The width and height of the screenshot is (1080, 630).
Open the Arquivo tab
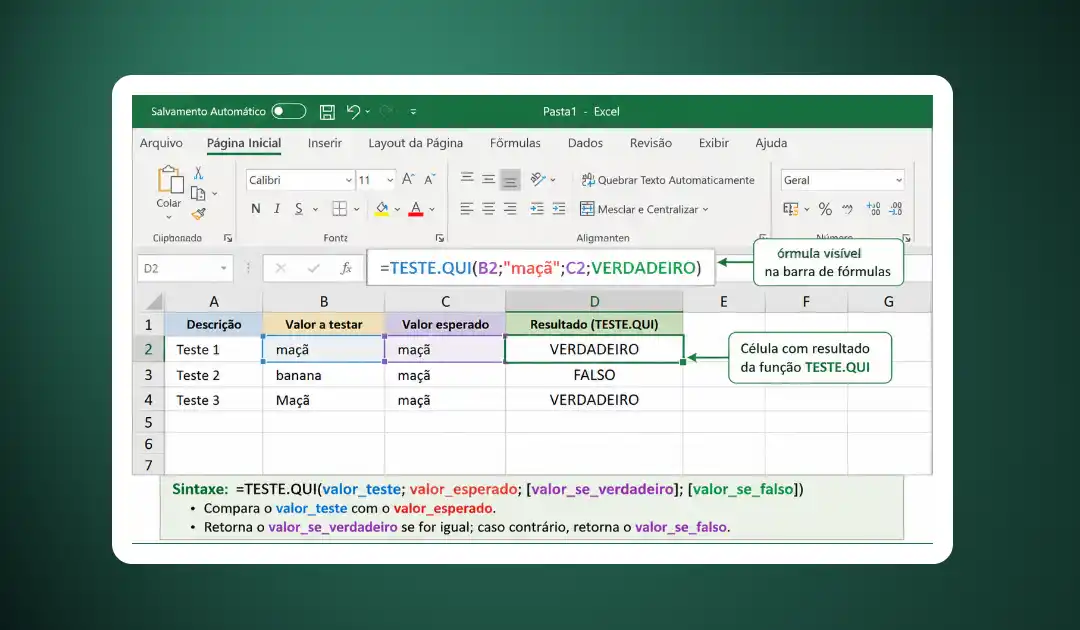[161, 143]
